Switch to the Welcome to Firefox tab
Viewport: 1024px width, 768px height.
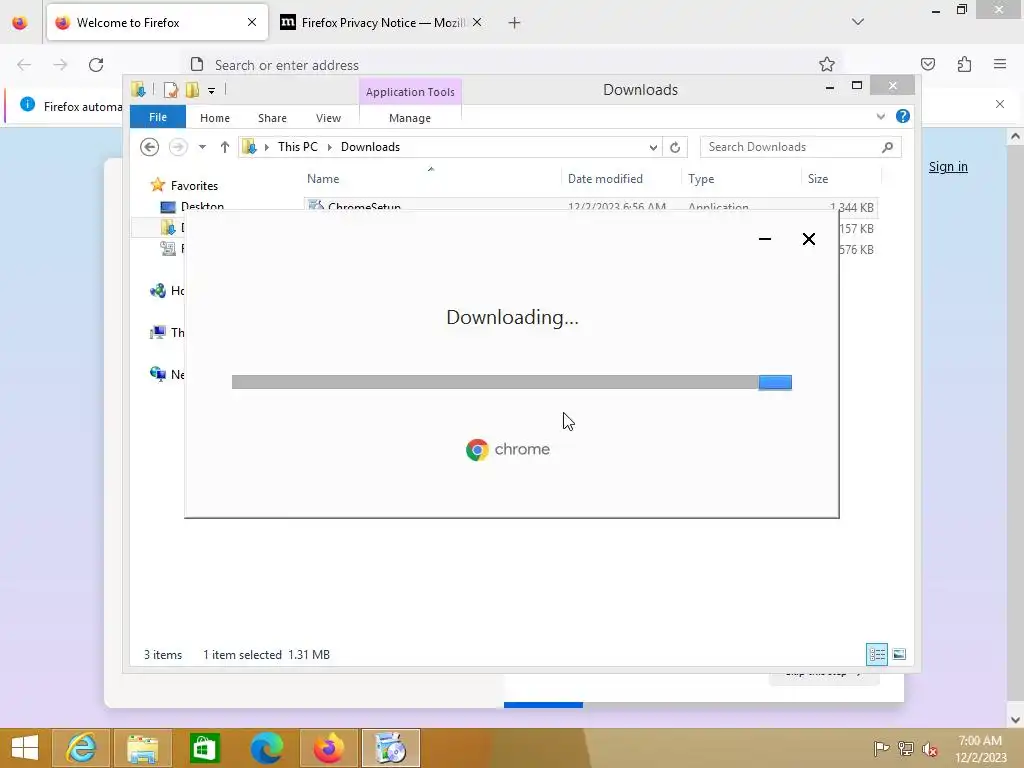click(x=157, y=23)
